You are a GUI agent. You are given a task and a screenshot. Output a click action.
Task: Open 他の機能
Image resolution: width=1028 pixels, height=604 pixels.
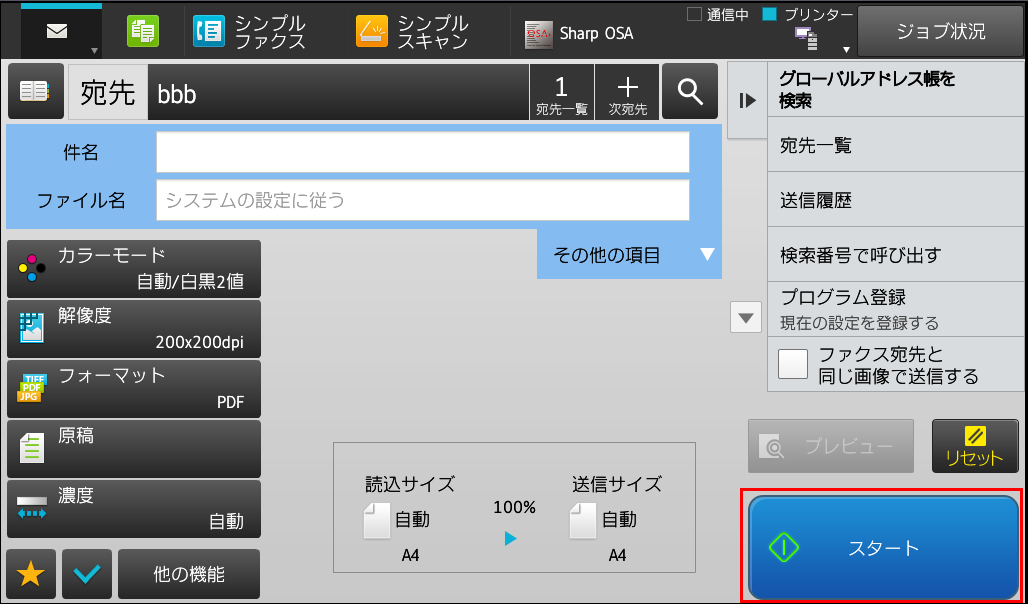tap(189, 574)
